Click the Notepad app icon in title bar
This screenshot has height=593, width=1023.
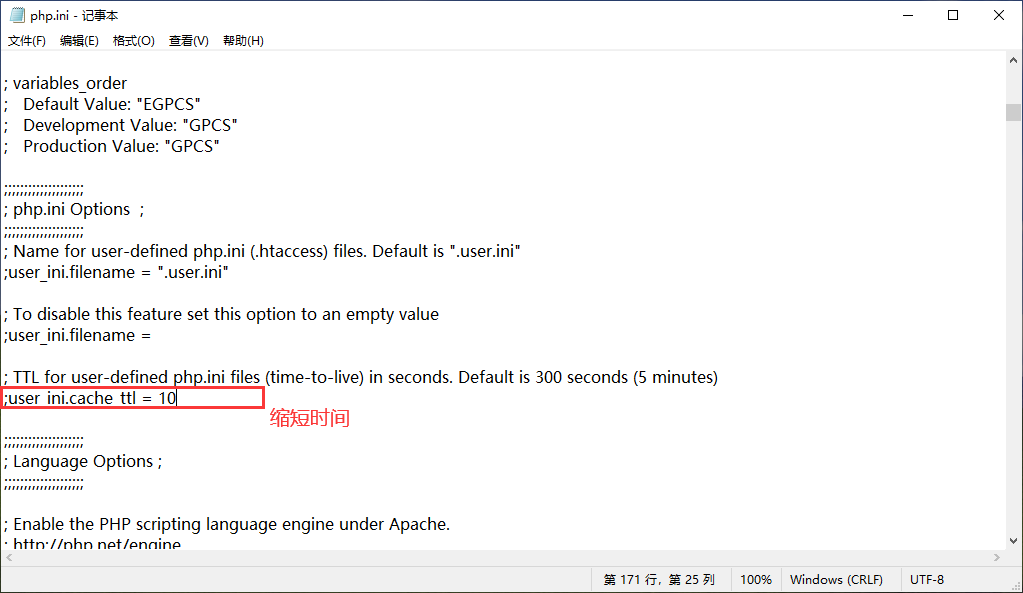click(x=17, y=15)
